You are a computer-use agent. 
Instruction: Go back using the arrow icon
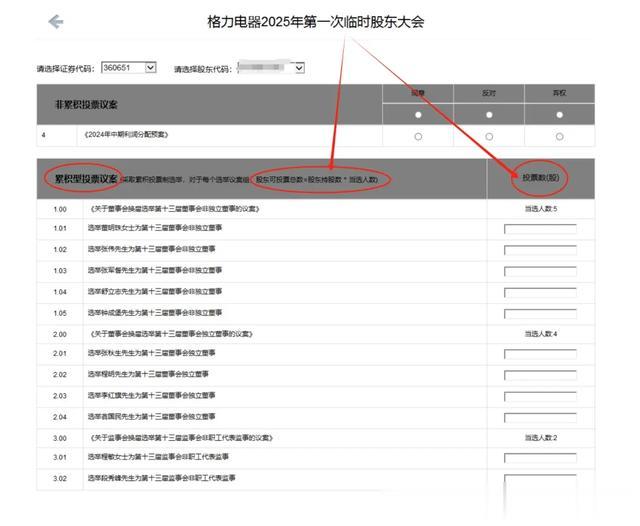pyautogui.click(x=56, y=22)
